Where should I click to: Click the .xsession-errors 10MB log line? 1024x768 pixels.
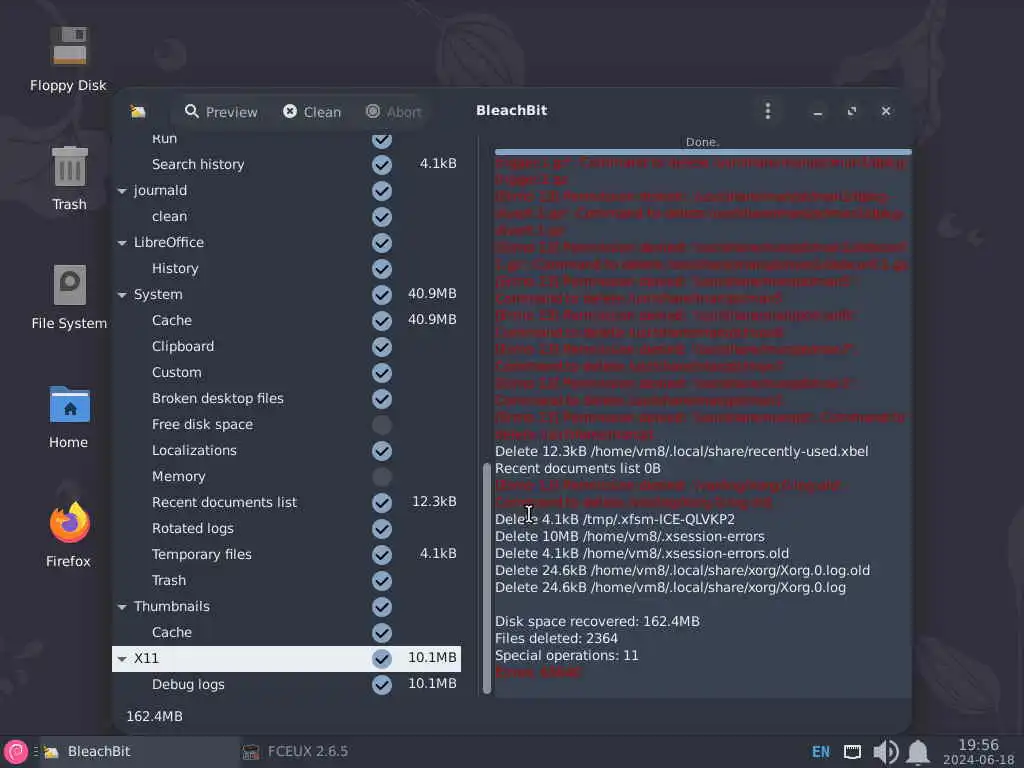tap(630, 536)
